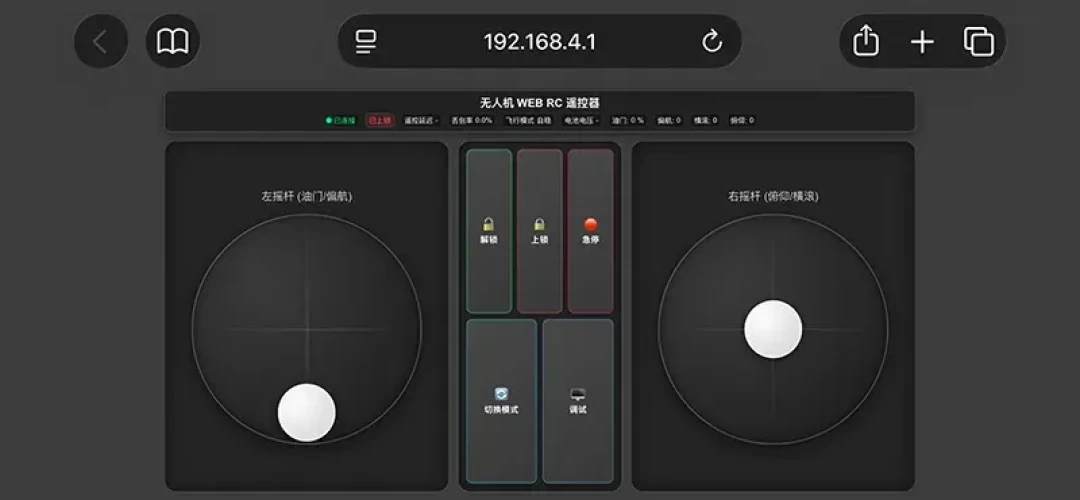The image size is (1080, 500).
Task: Click the 电池电压 status entry
Action: [582, 121]
